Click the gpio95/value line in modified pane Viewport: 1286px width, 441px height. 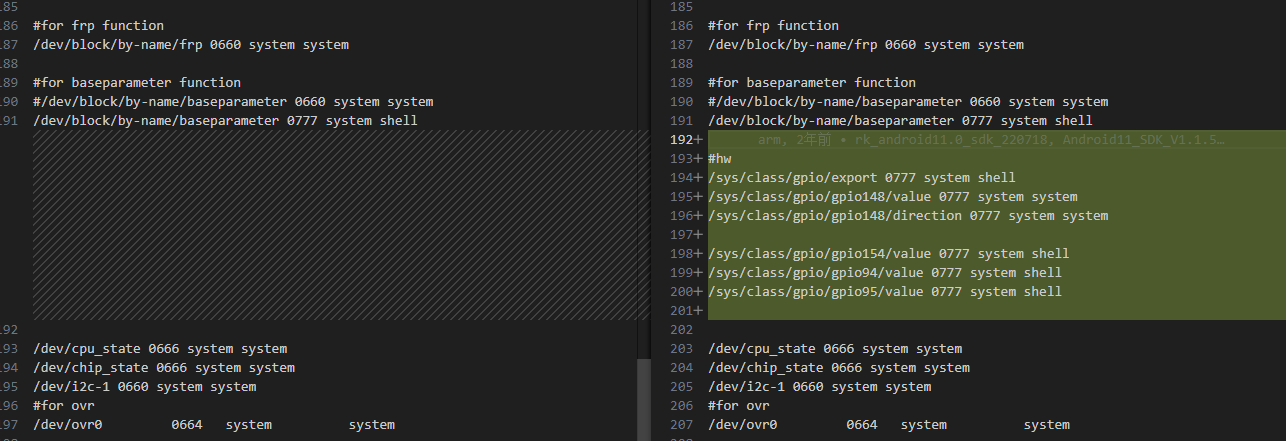tap(884, 292)
